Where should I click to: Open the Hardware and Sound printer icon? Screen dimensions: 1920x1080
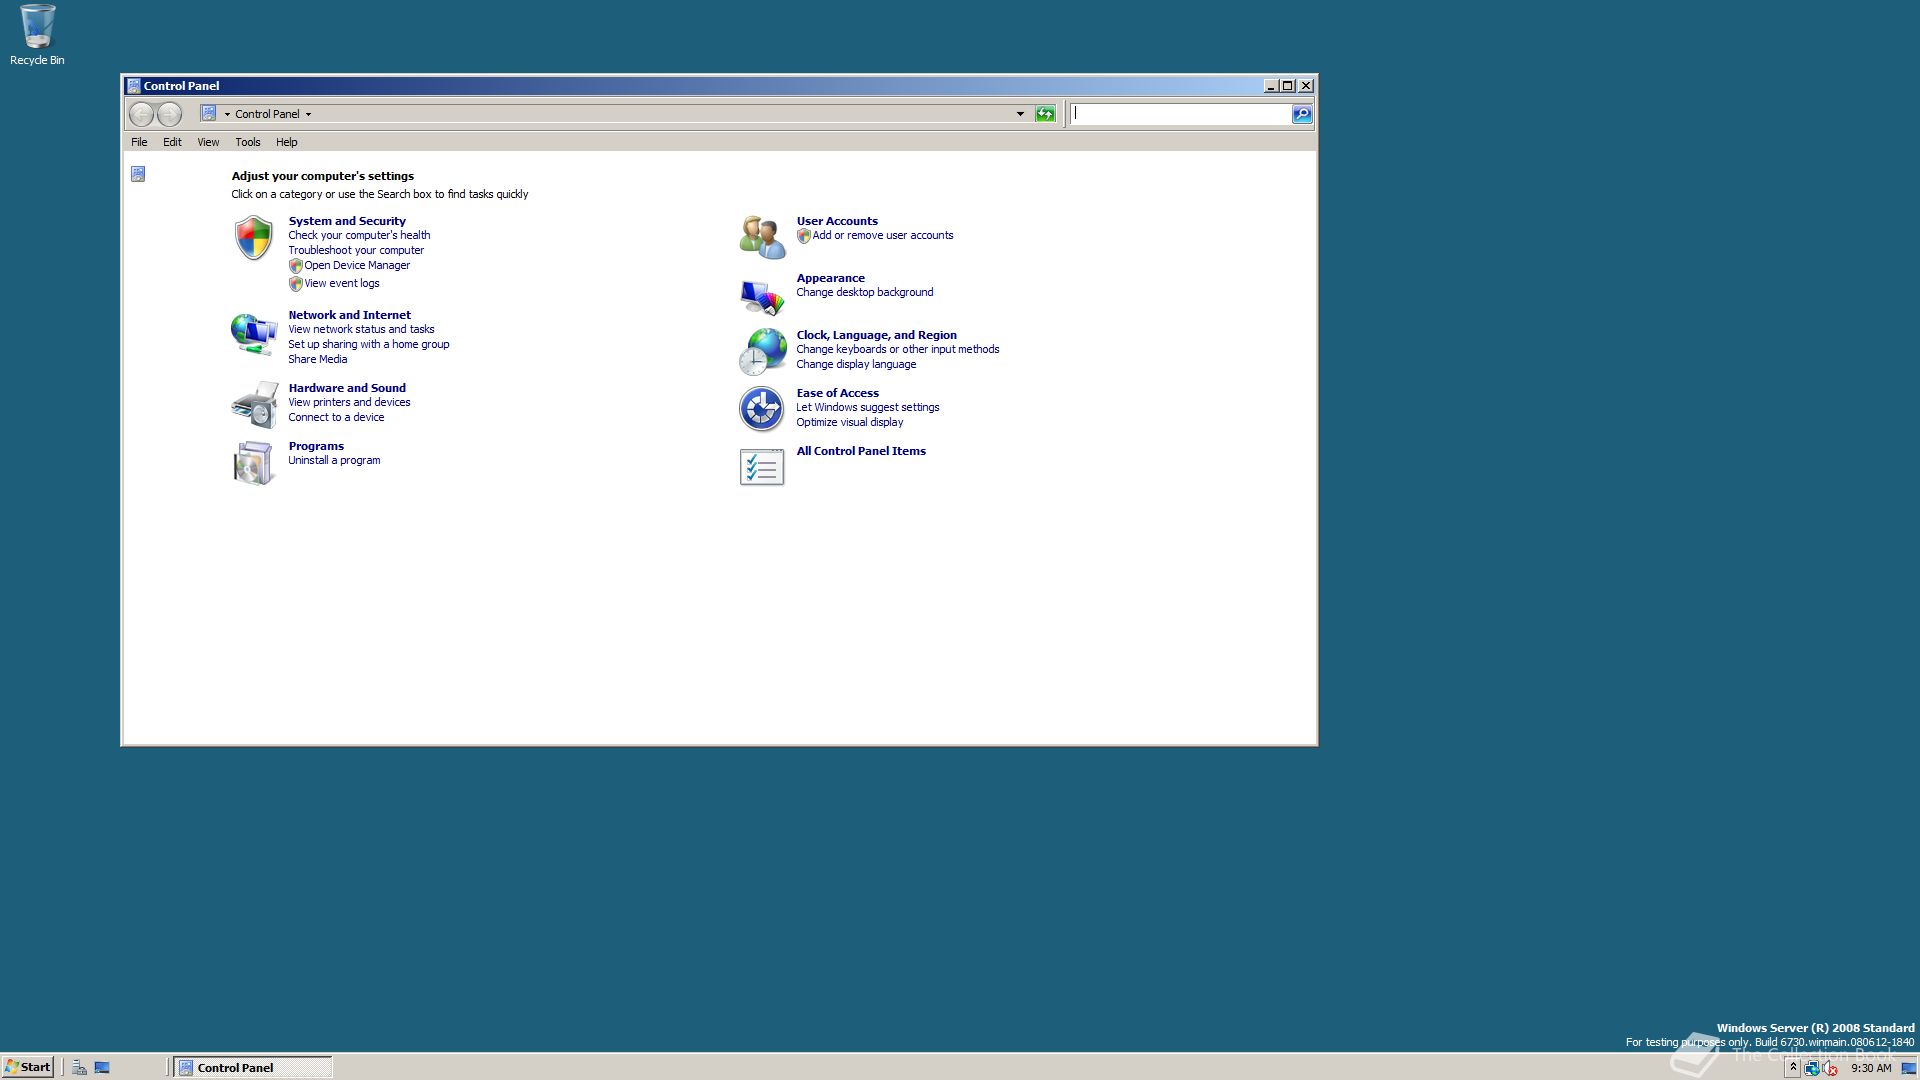(x=254, y=405)
